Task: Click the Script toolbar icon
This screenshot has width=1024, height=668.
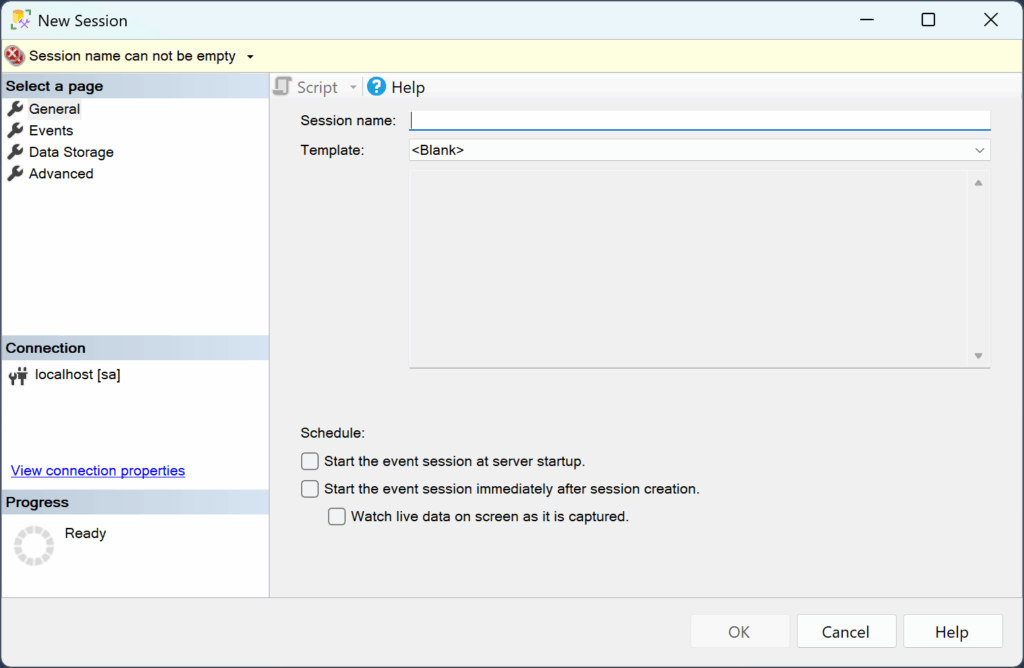Action: pos(283,86)
